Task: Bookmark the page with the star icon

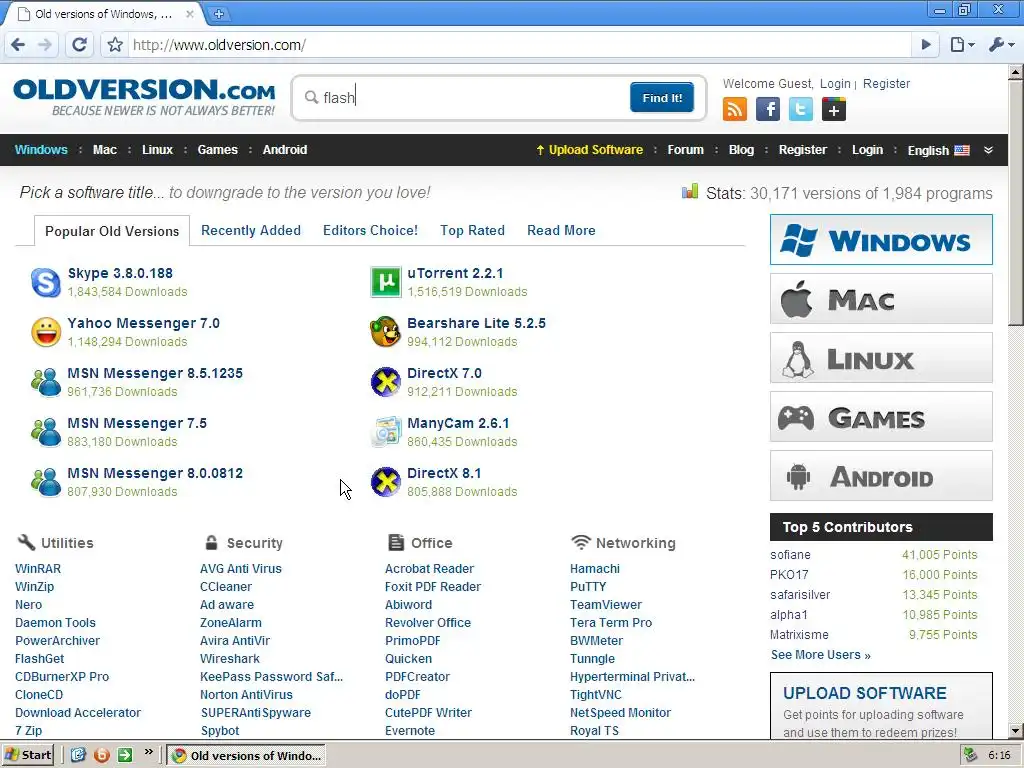Action: (115, 44)
